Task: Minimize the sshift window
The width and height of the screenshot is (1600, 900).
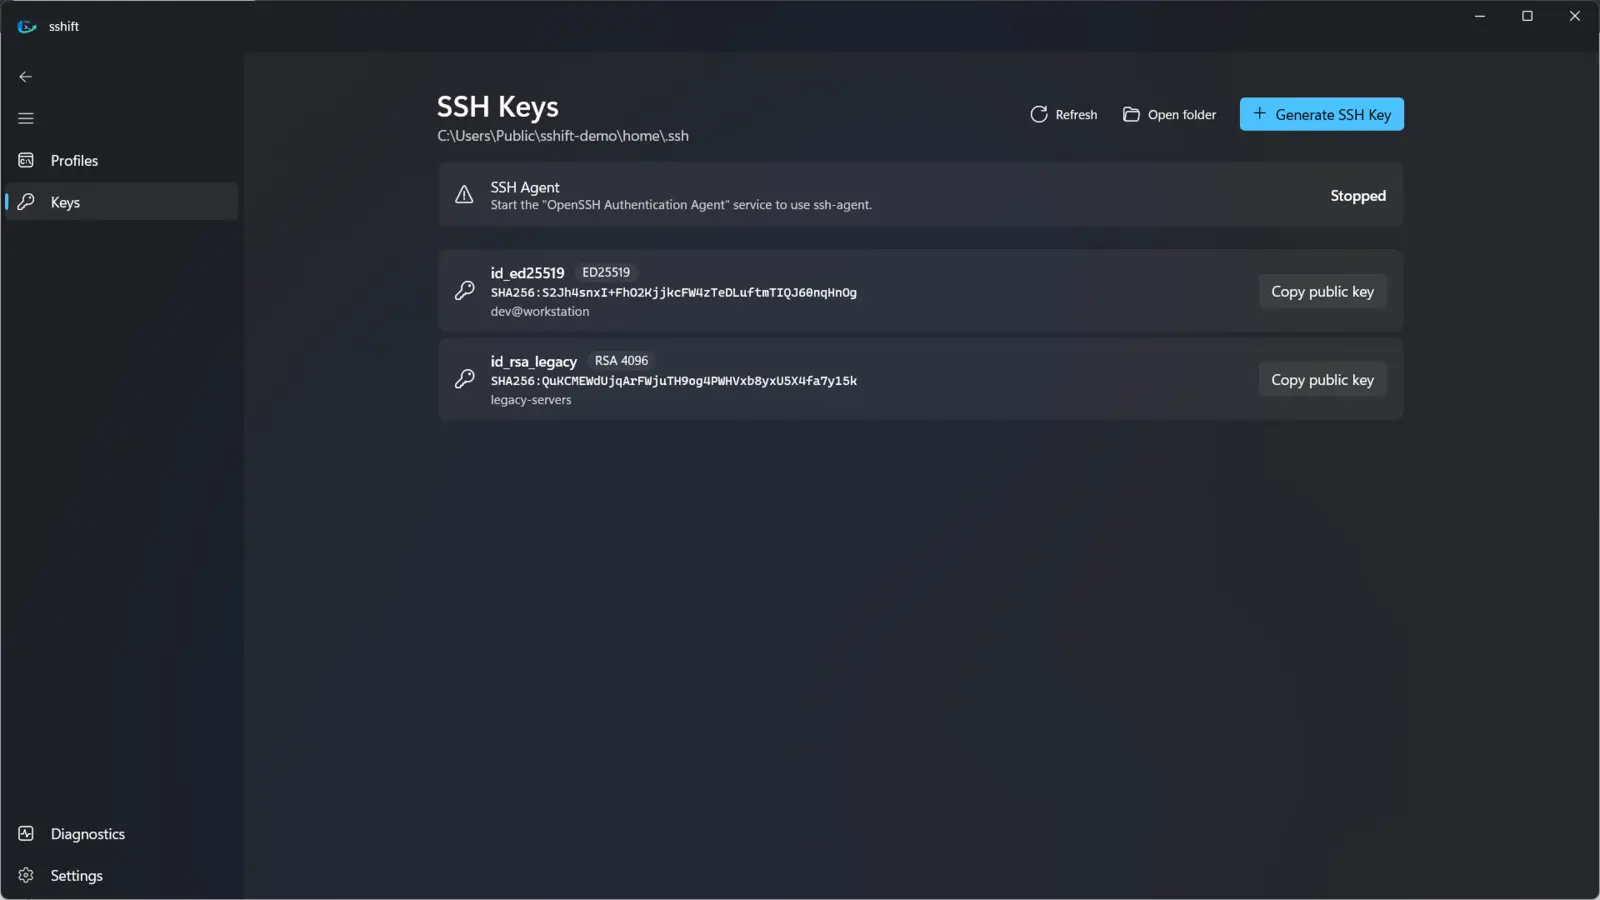Action: pyautogui.click(x=1480, y=16)
